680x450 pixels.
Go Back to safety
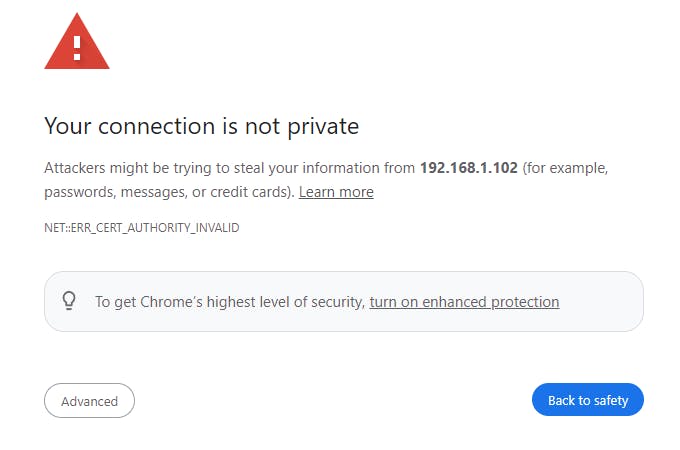tap(588, 400)
